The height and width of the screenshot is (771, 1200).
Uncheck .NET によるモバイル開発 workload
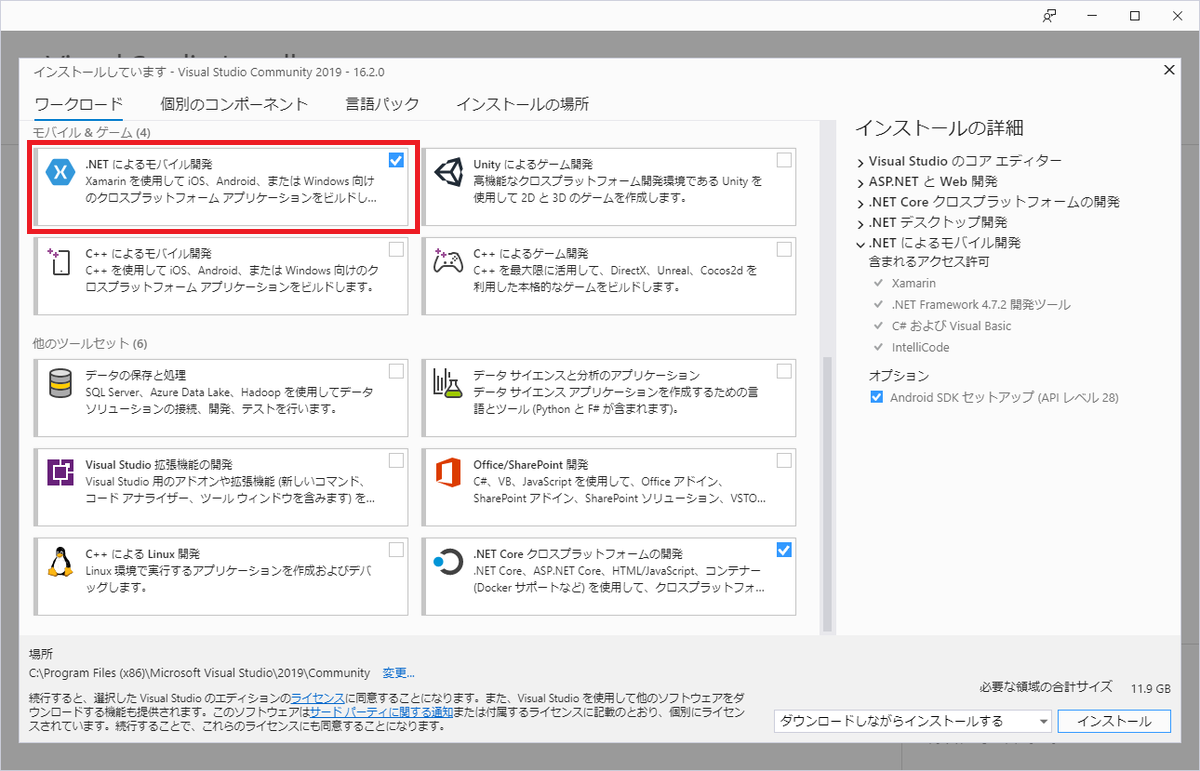tap(396, 160)
